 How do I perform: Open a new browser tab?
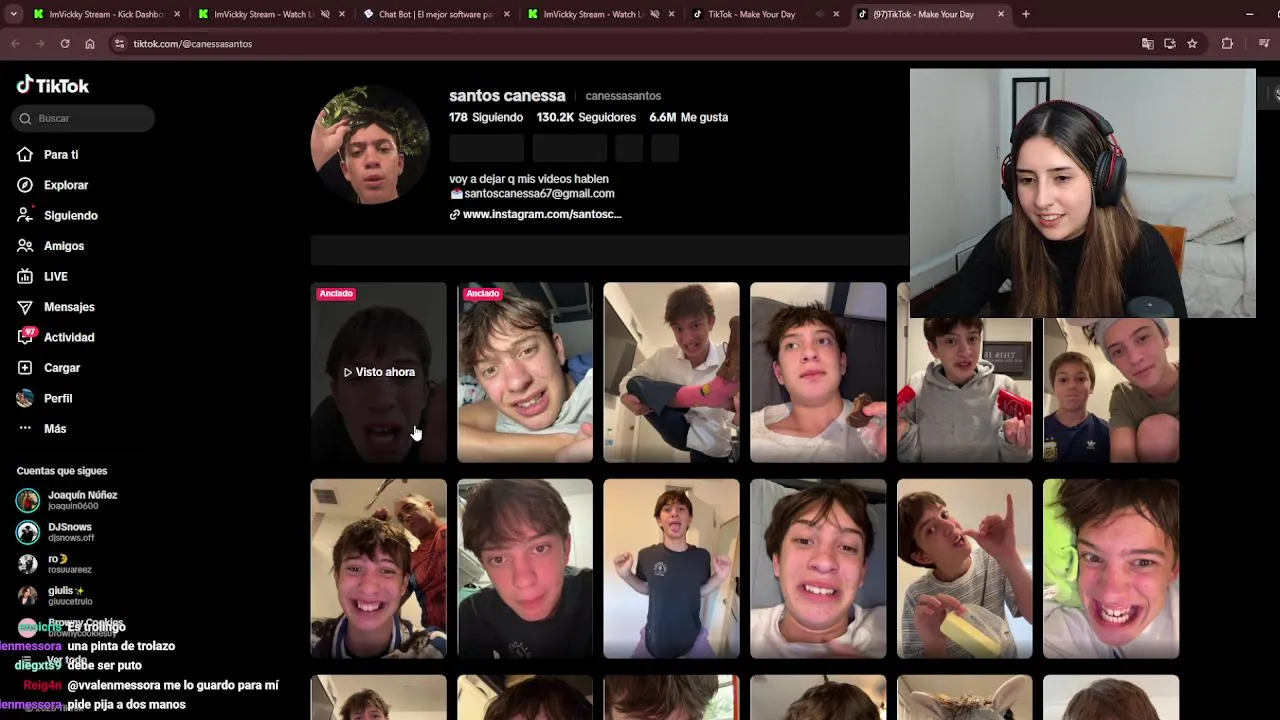coord(1026,14)
